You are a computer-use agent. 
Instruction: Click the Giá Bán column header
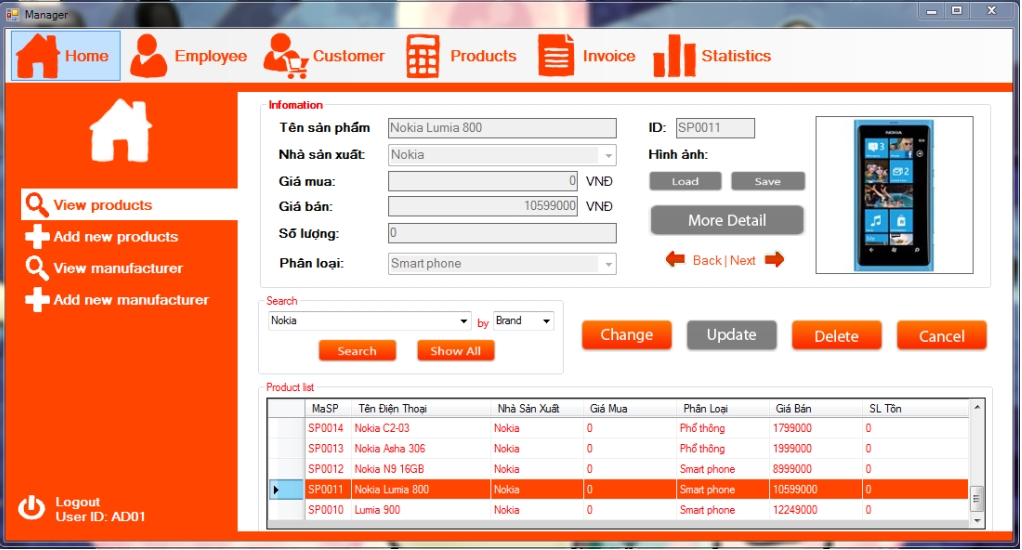coord(815,409)
